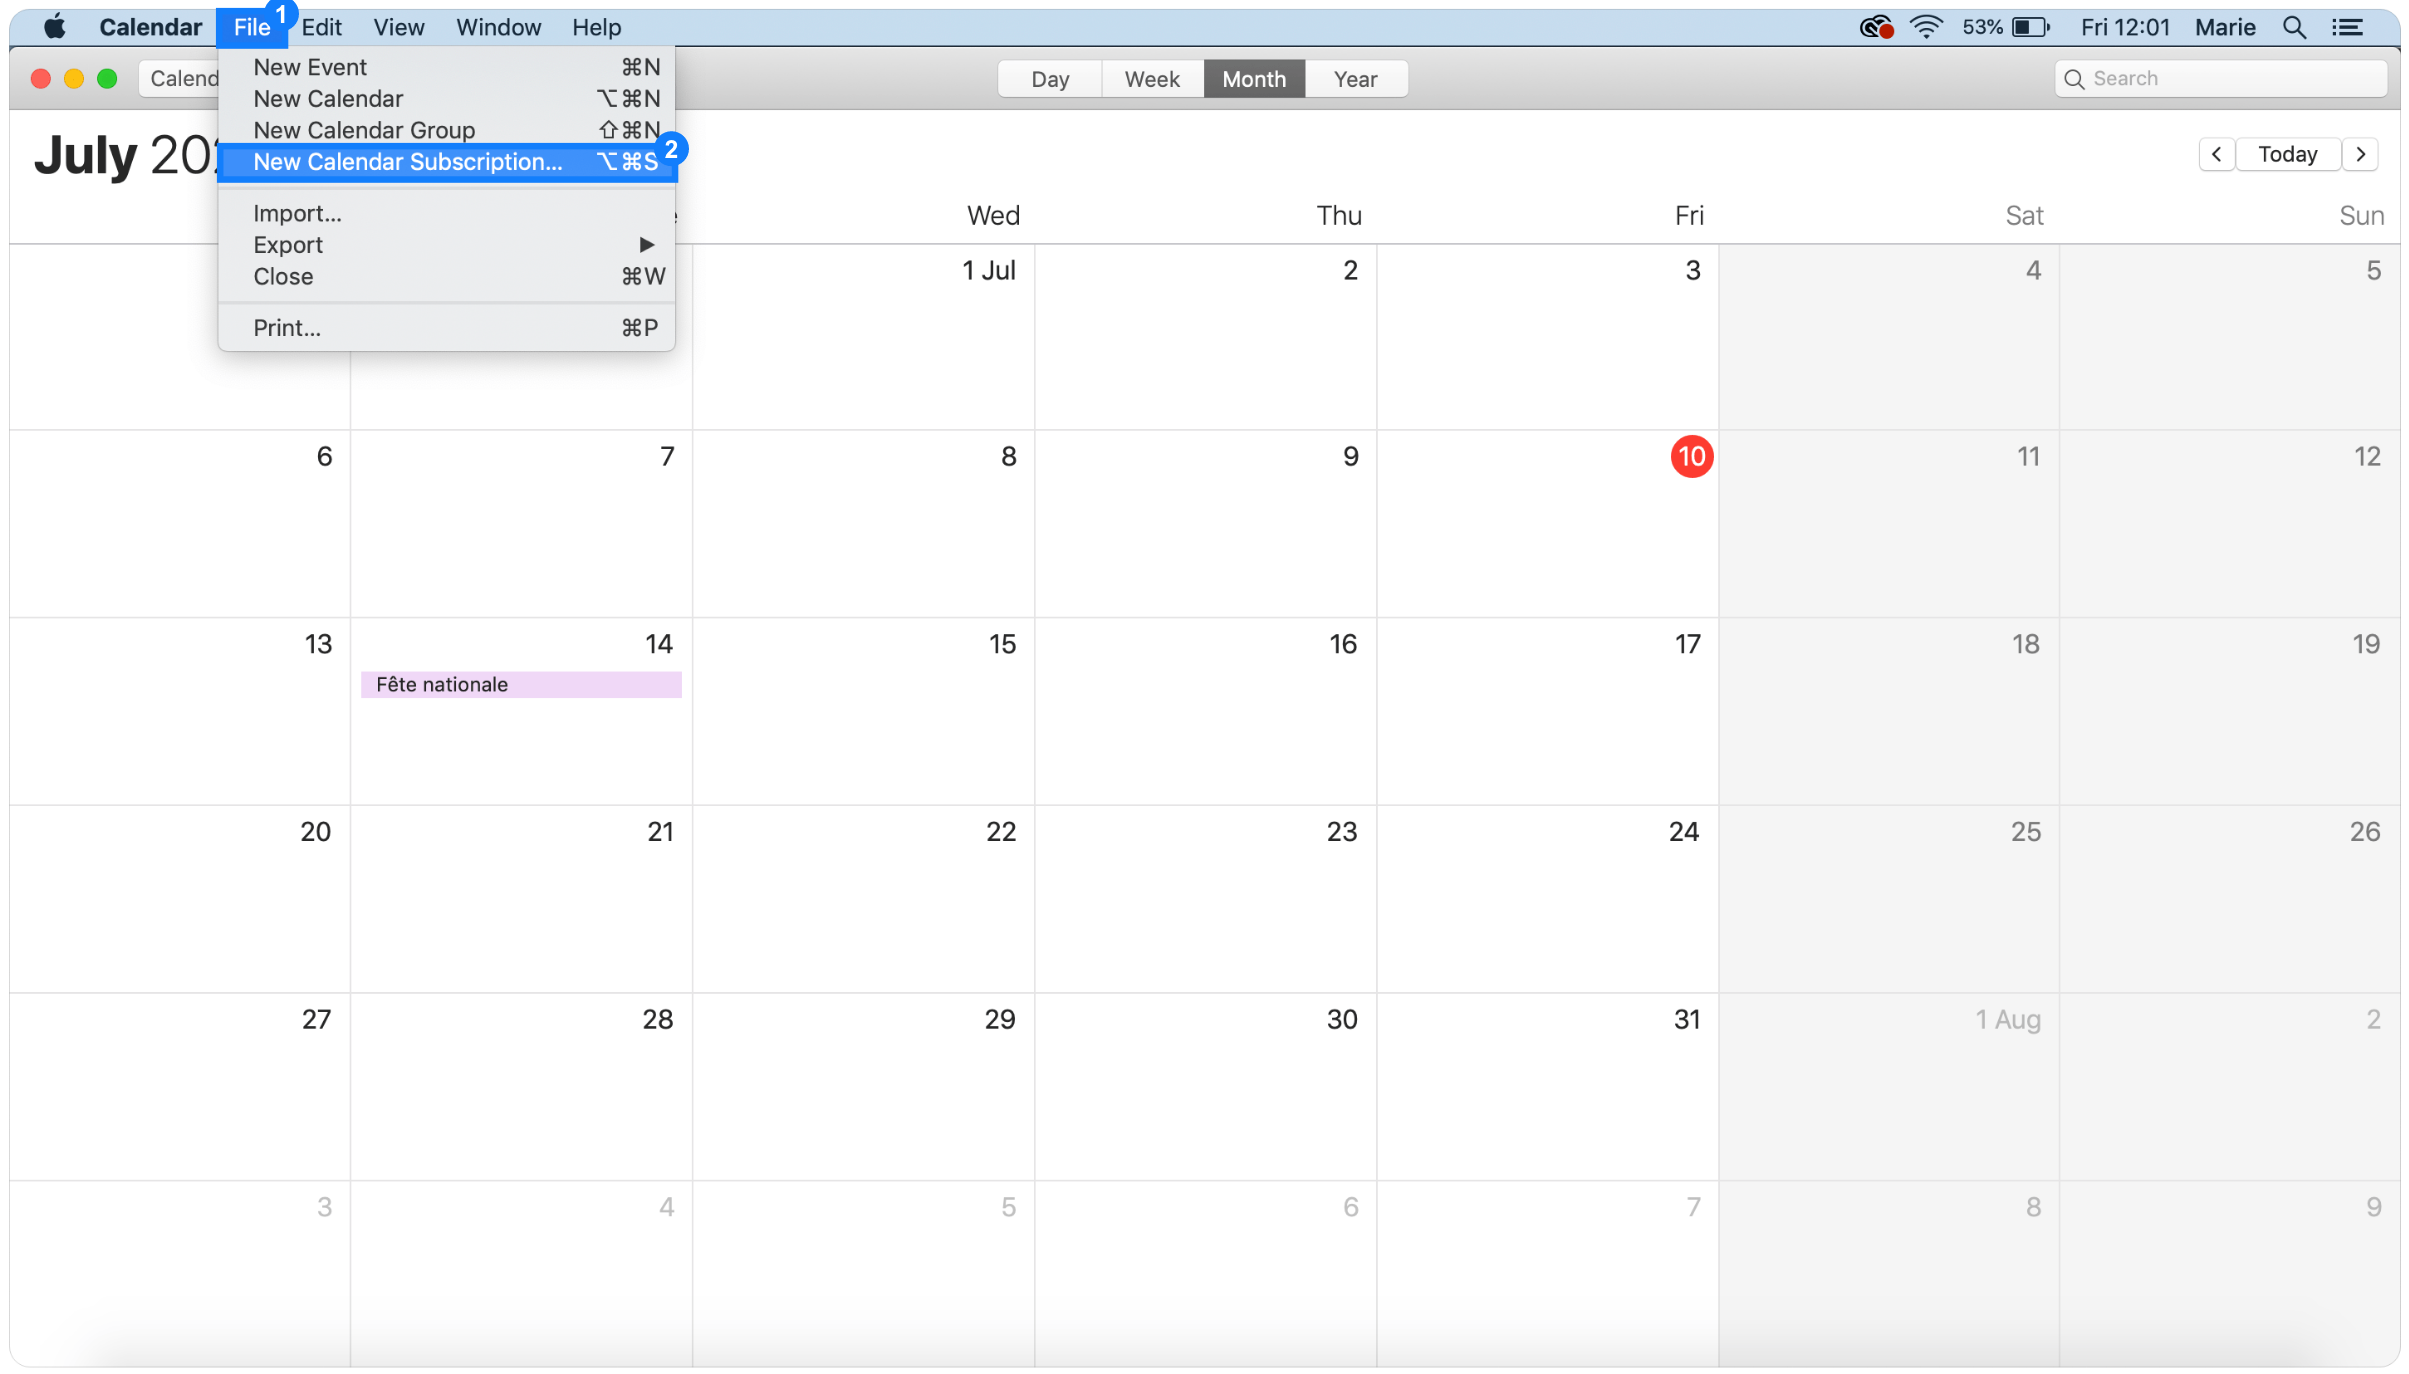2409x1374 pixels.
Task: Choose New Event from File menu
Action: click(446, 67)
